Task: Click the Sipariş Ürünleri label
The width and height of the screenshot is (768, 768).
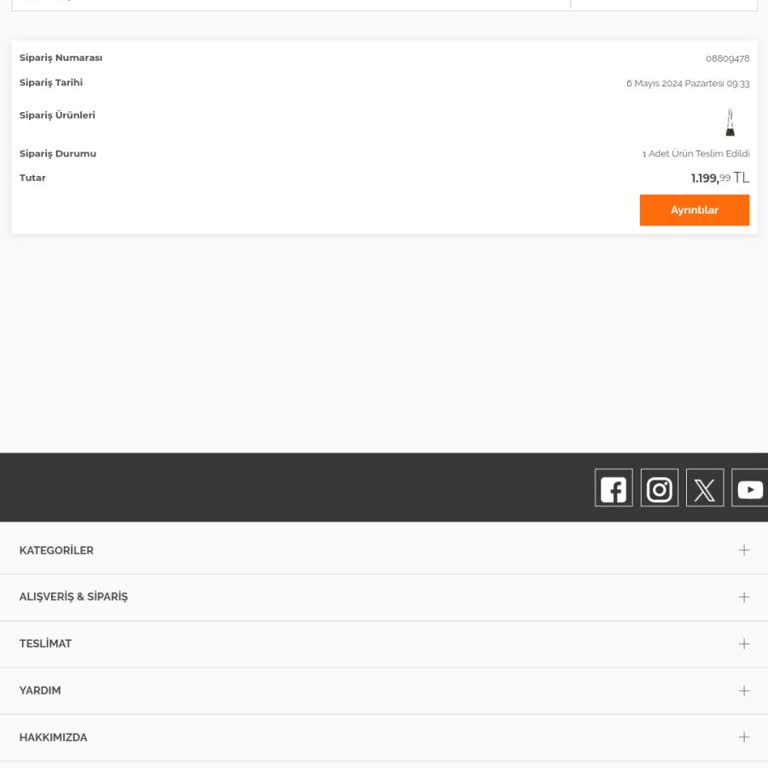Action: (57, 115)
